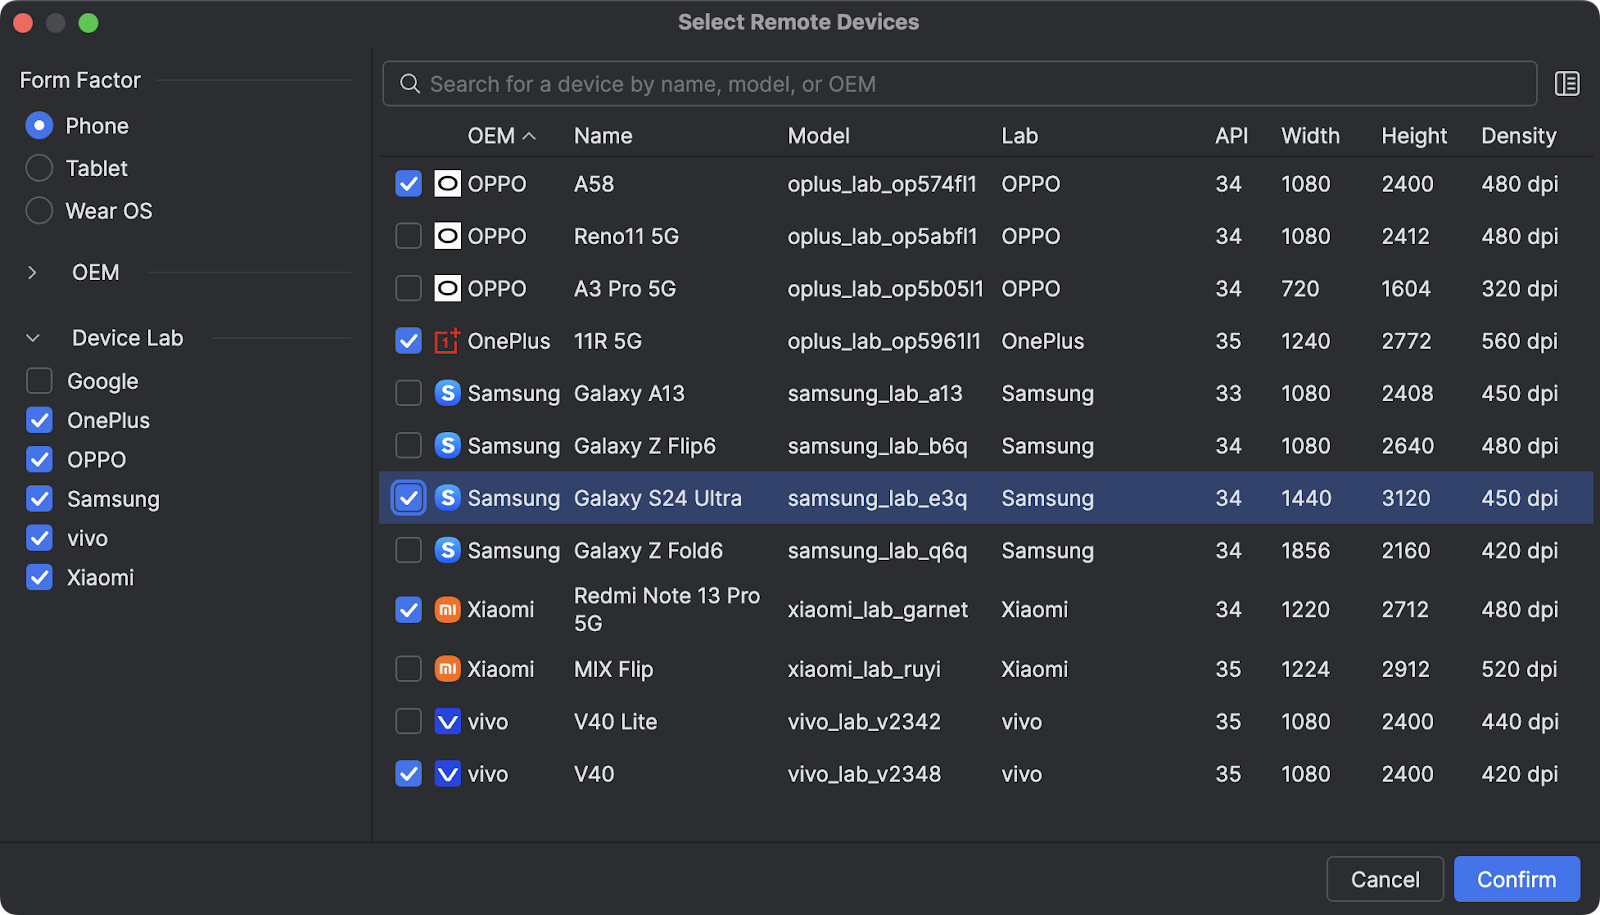The width and height of the screenshot is (1600, 915).
Task: Deselect the Galaxy S24 Ultra checkbox
Action: coord(408,498)
